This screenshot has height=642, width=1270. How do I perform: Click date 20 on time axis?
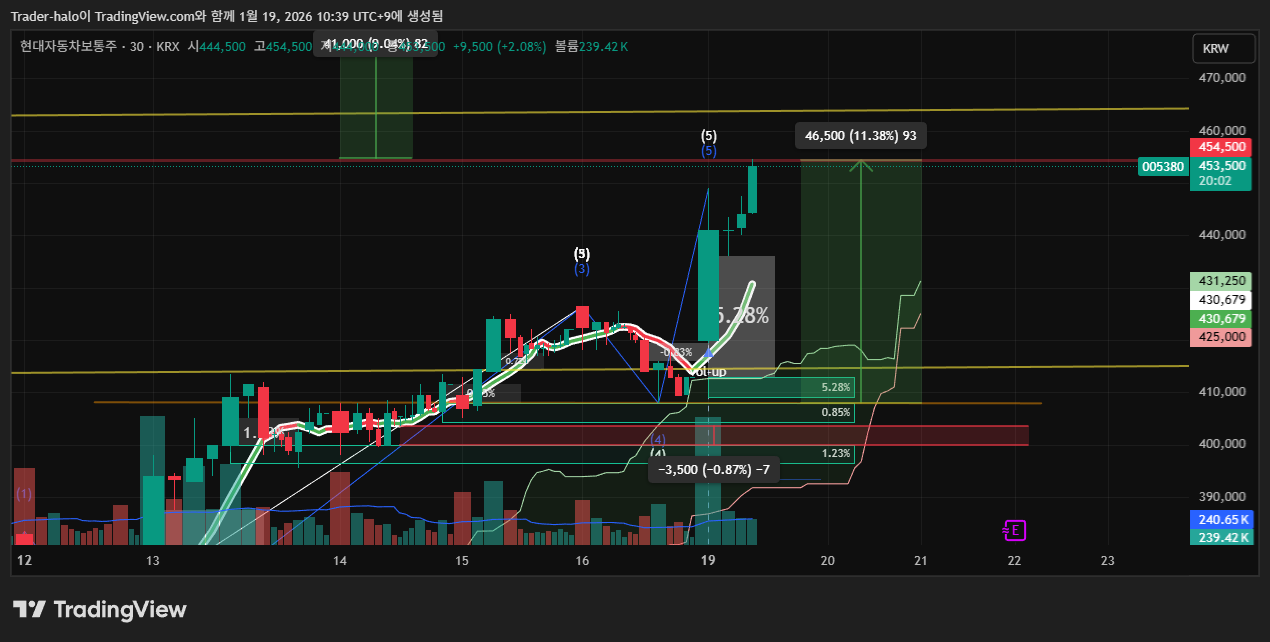pos(827,561)
